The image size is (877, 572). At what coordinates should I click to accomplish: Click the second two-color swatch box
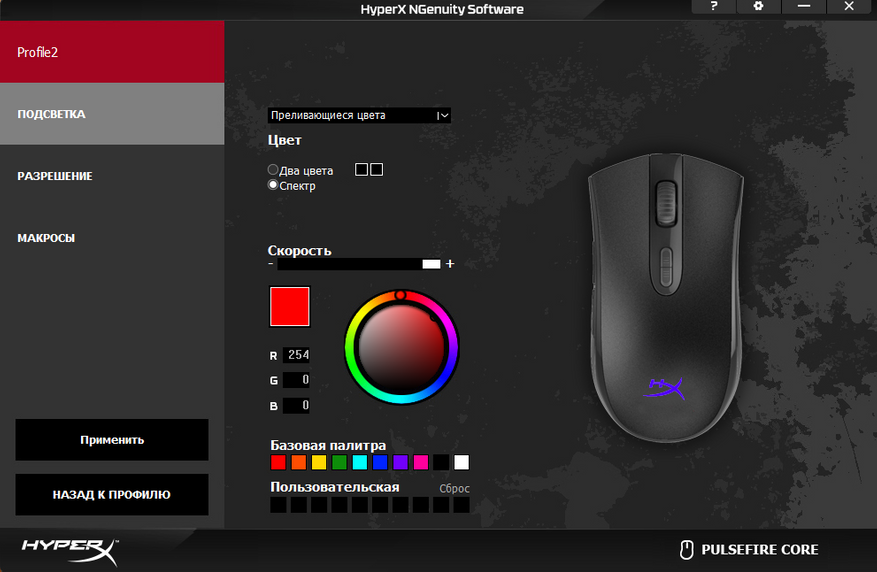point(376,169)
